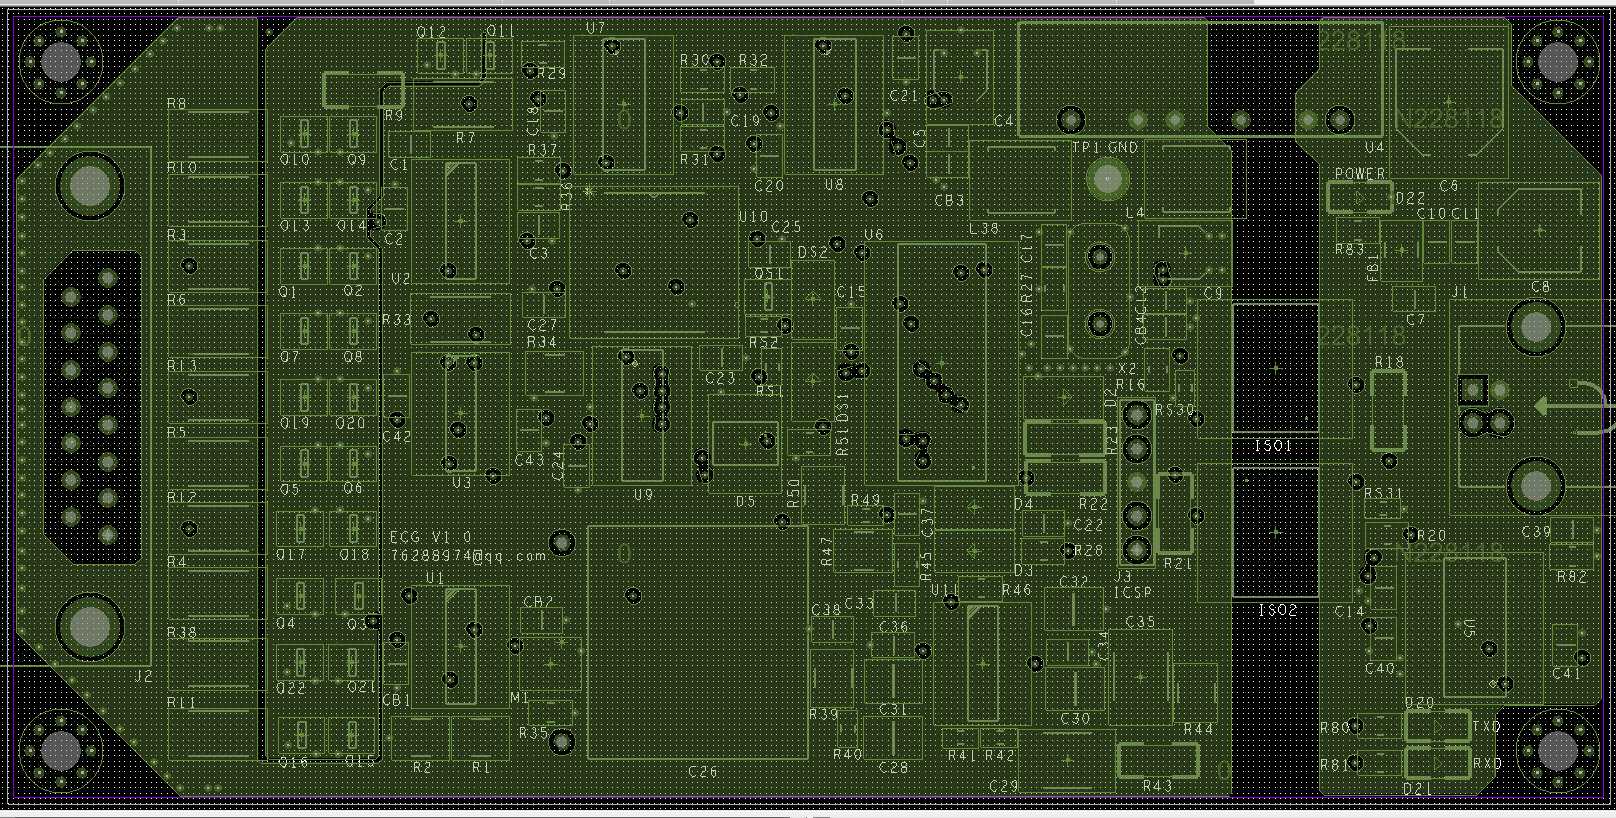Click the D5 diode label

[745, 502]
